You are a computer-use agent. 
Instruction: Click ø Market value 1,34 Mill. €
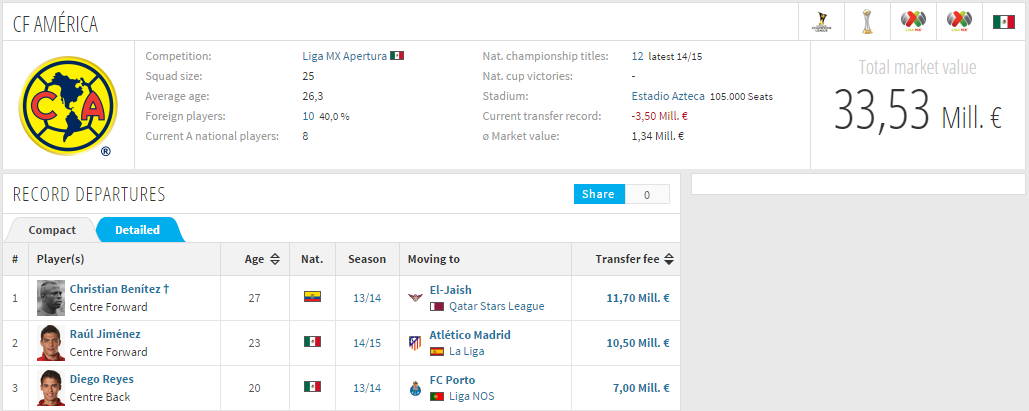(x=658, y=137)
